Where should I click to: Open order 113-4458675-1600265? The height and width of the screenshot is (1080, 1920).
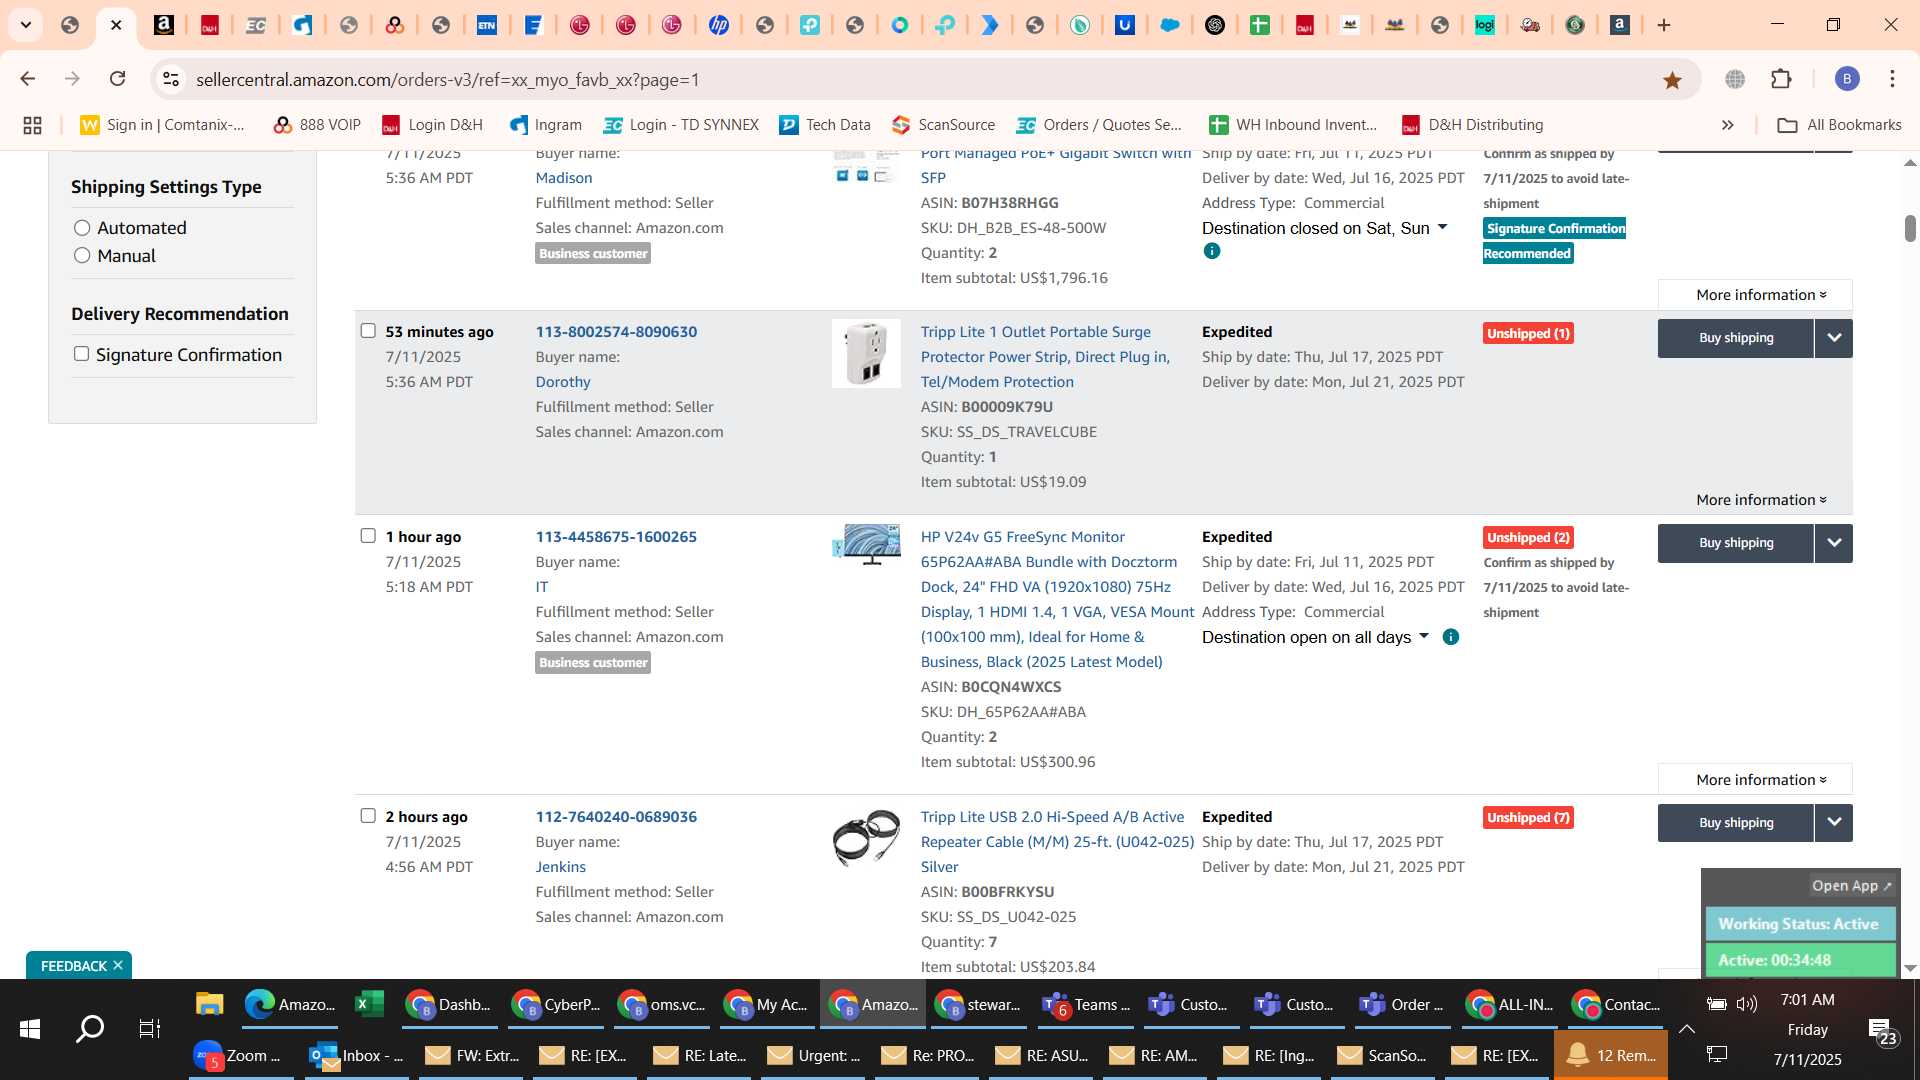(x=616, y=537)
